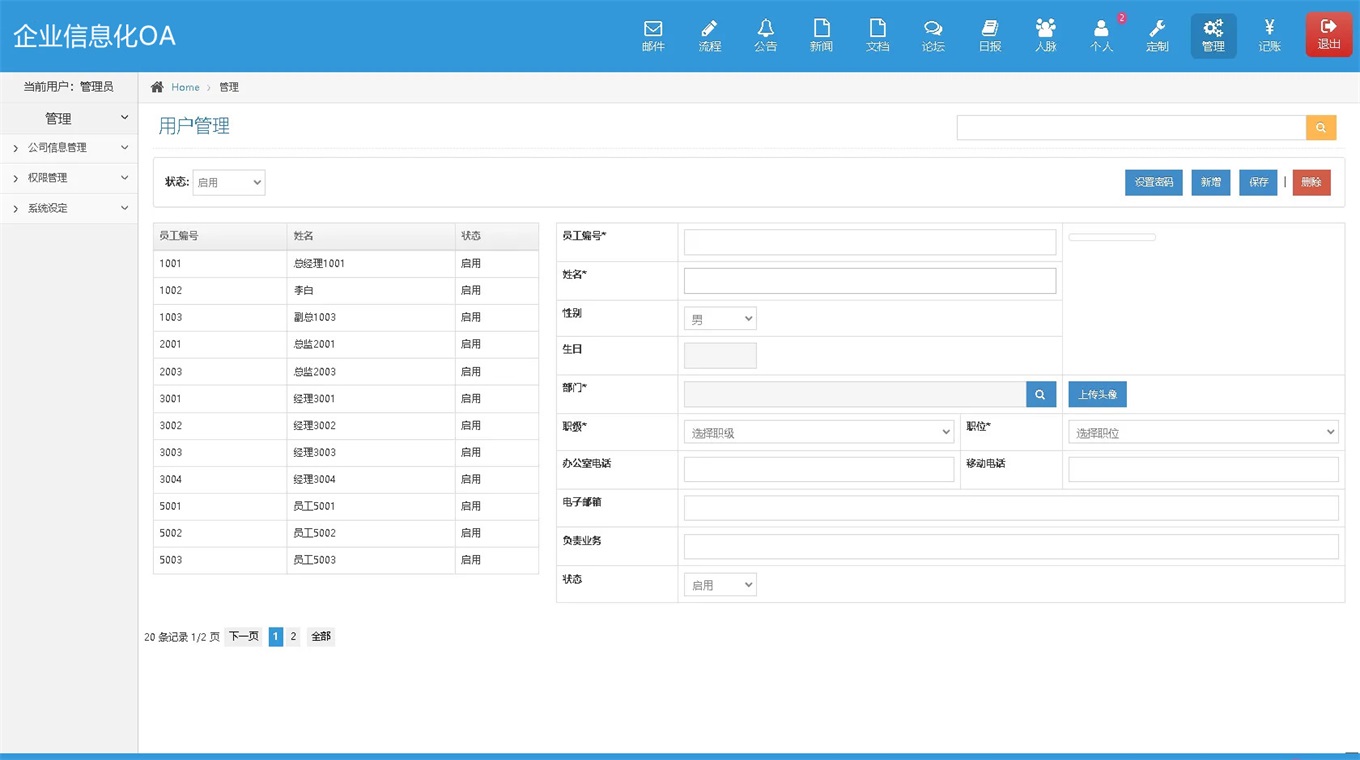Screen dimensions: 1360x760
Task: Open the 选择职位 dropdown
Action: pyautogui.click(x=1203, y=433)
